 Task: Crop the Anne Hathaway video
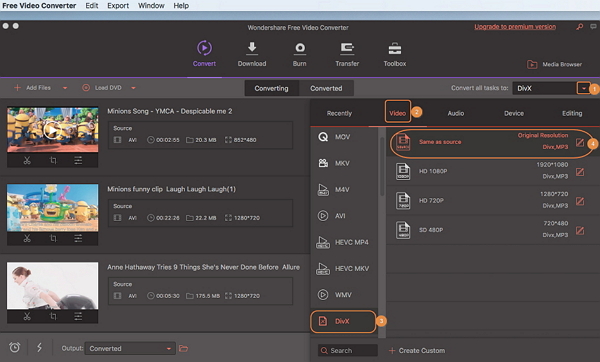pos(53,316)
